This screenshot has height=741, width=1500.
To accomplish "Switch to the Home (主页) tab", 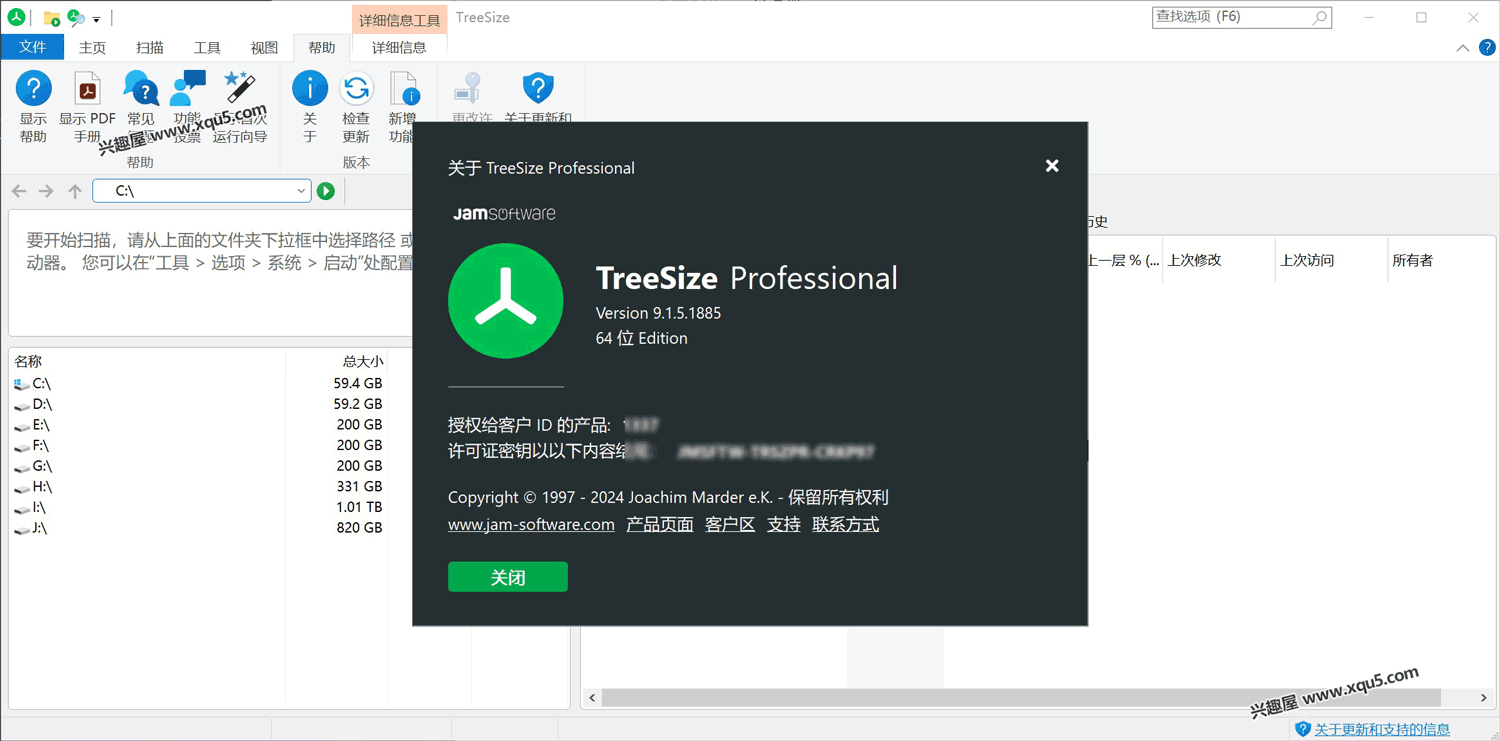I will click(92, 47).
